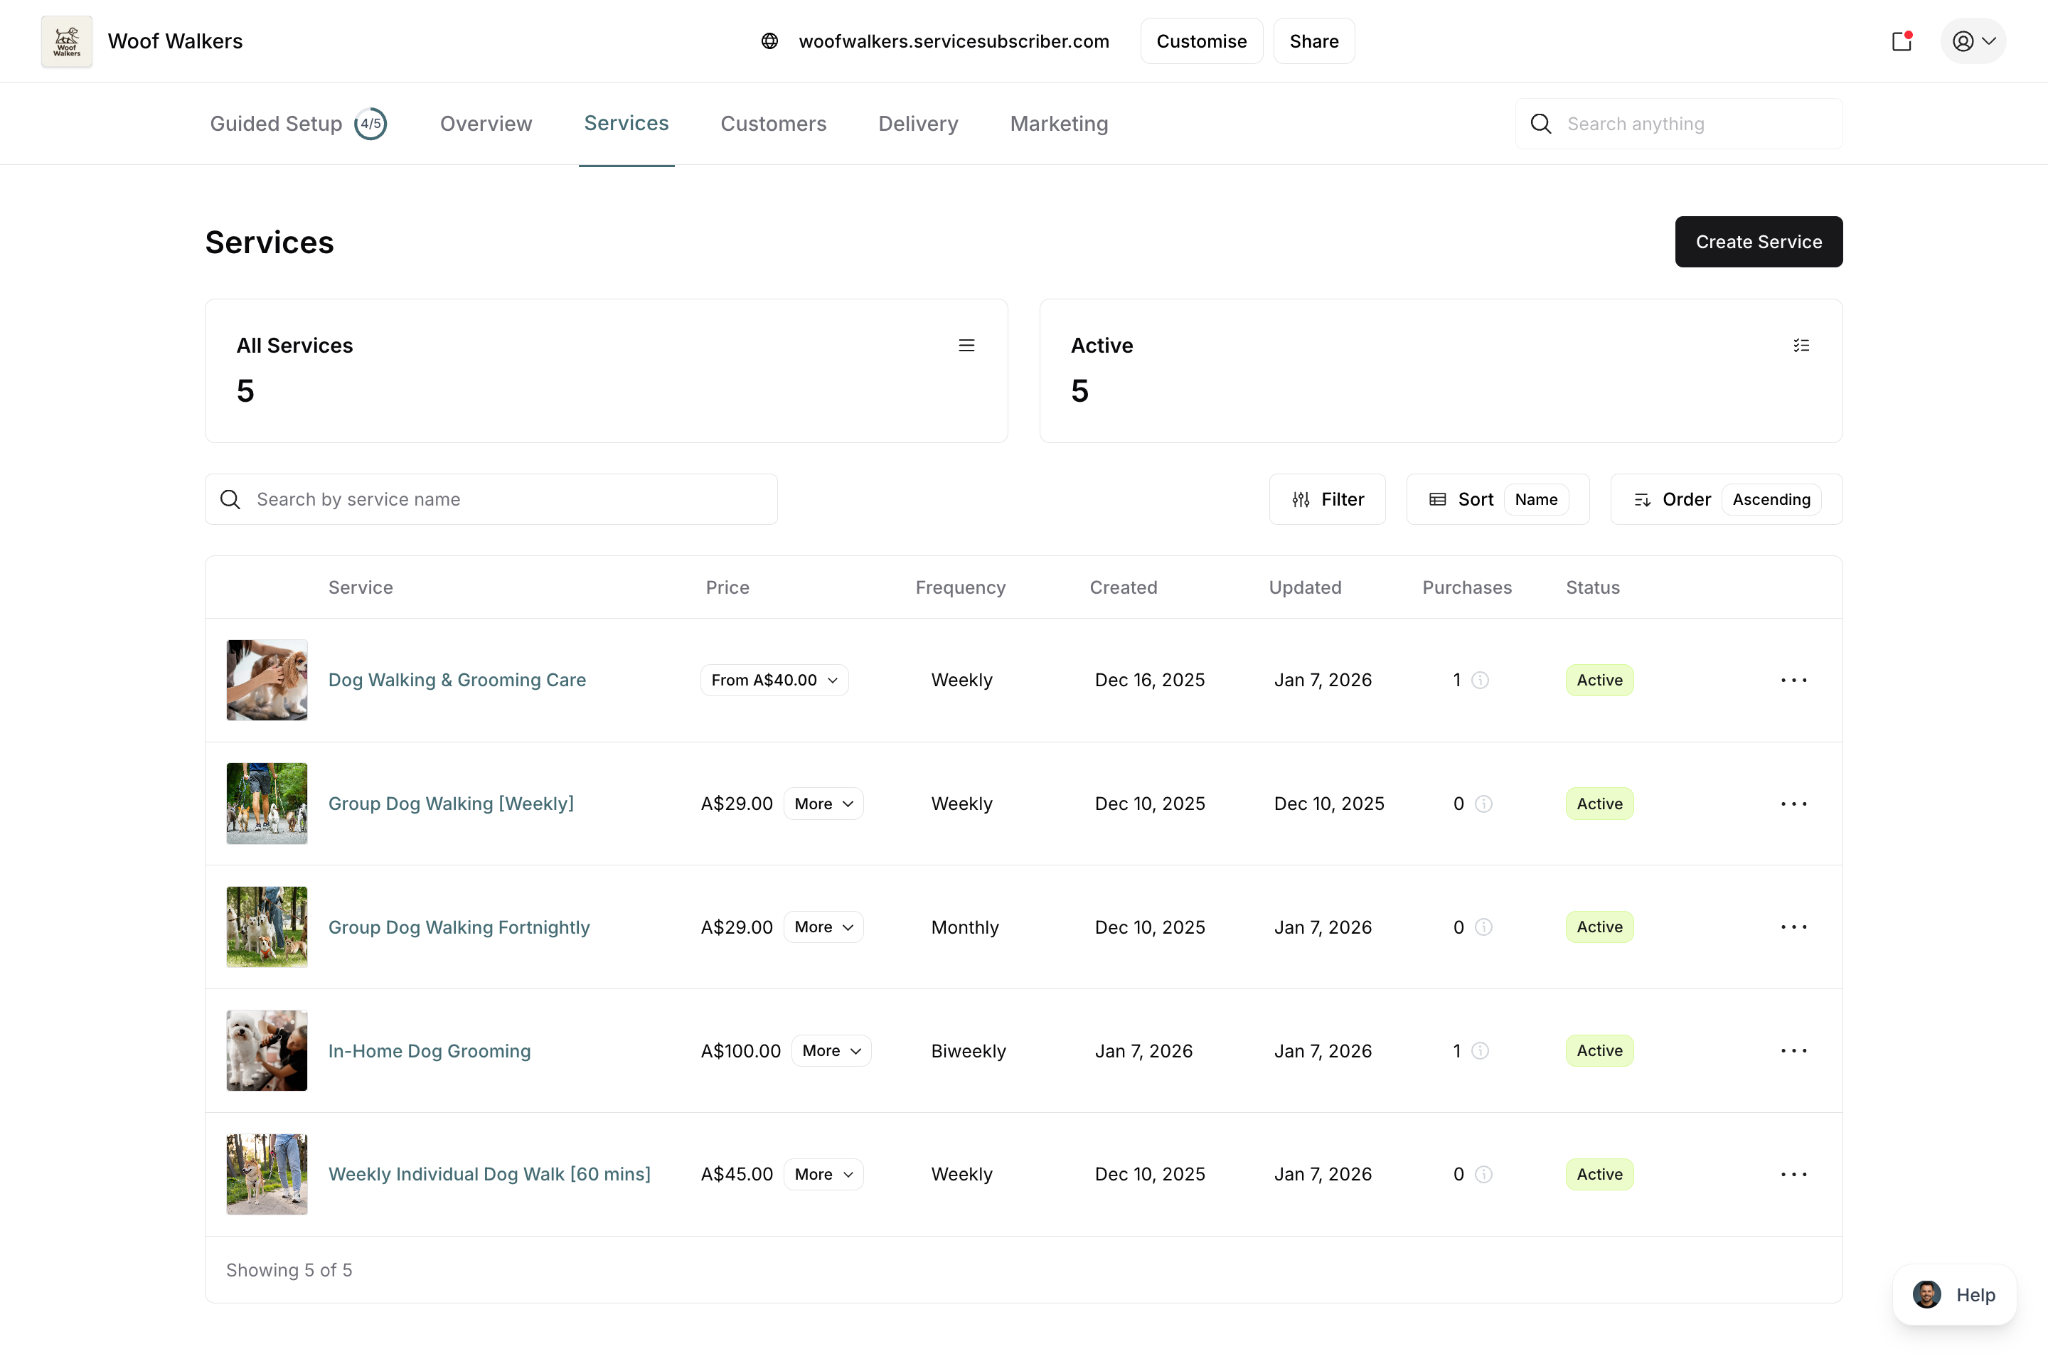
Task: Open the Filter options
Action: pyautogui.click(x=1327, y=499)
